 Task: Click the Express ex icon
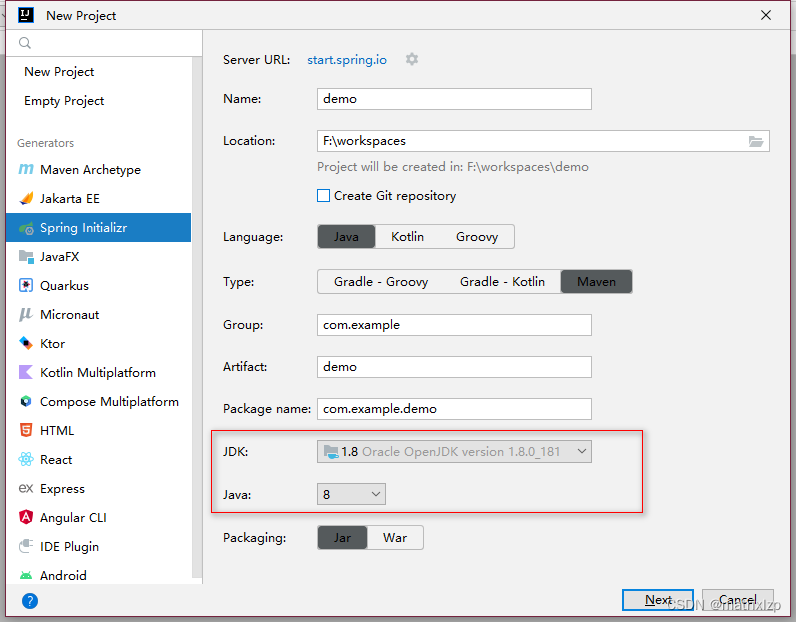(26, 488)
